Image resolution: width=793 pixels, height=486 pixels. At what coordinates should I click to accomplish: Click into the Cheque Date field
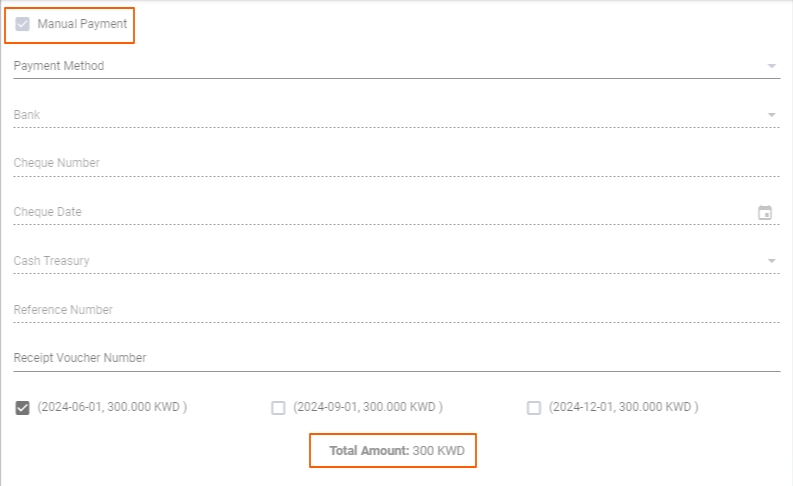[380, 212]
